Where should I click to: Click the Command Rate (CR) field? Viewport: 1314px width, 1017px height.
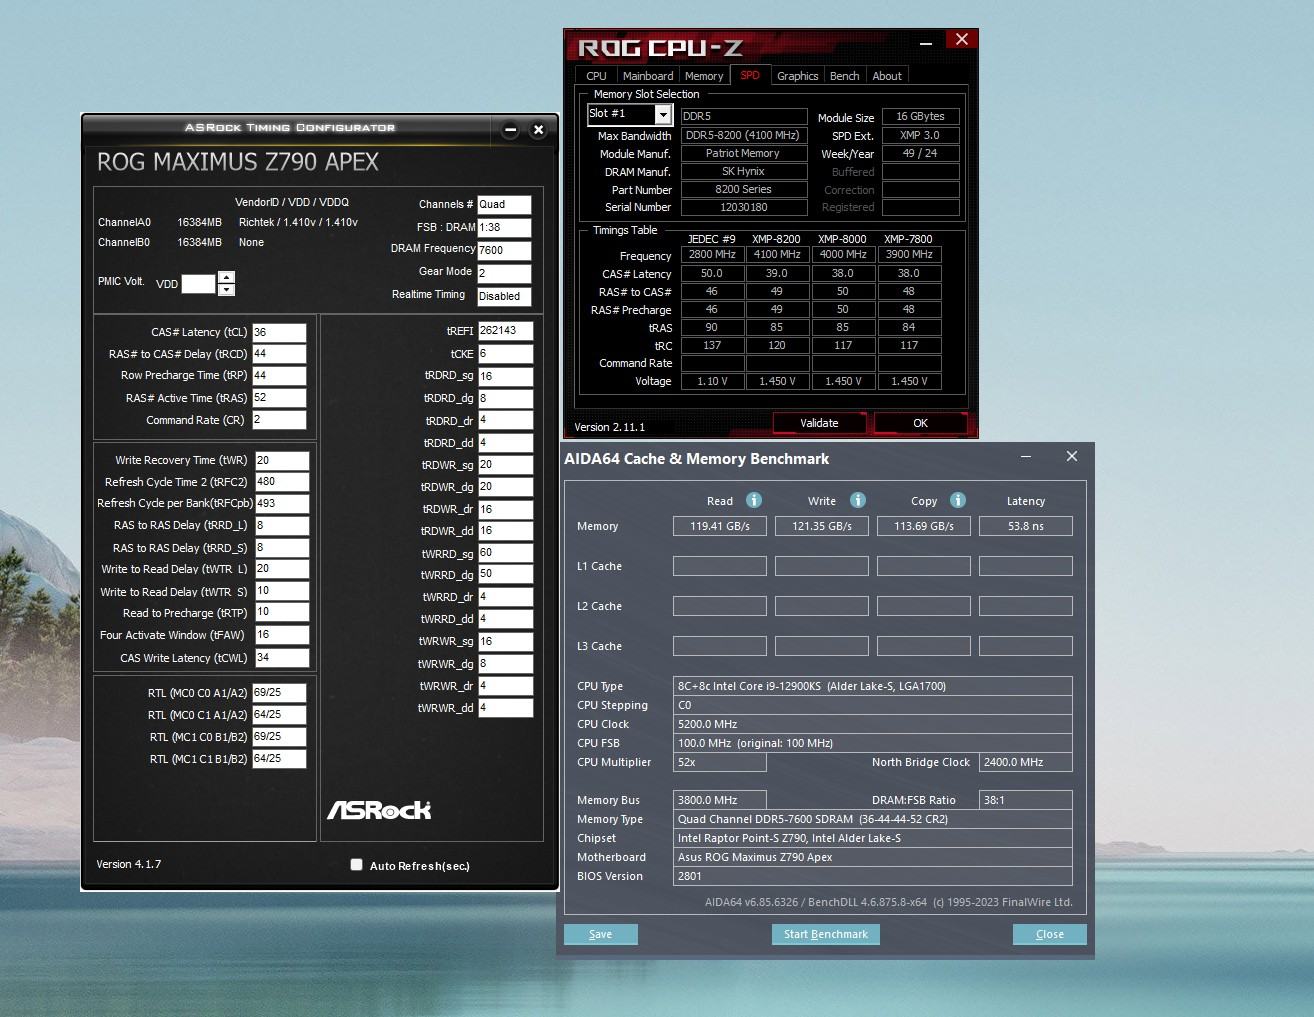tap(279, 420)
